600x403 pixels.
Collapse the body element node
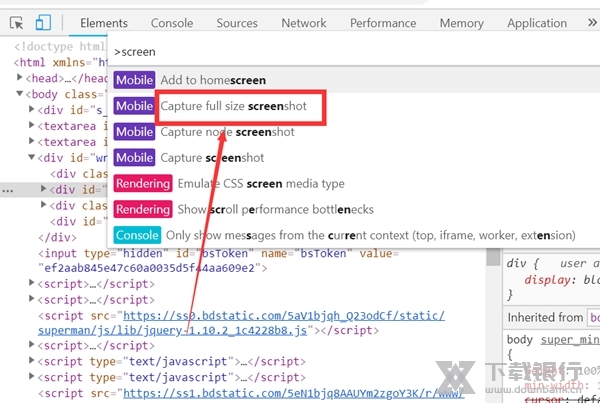coord(19,94)
